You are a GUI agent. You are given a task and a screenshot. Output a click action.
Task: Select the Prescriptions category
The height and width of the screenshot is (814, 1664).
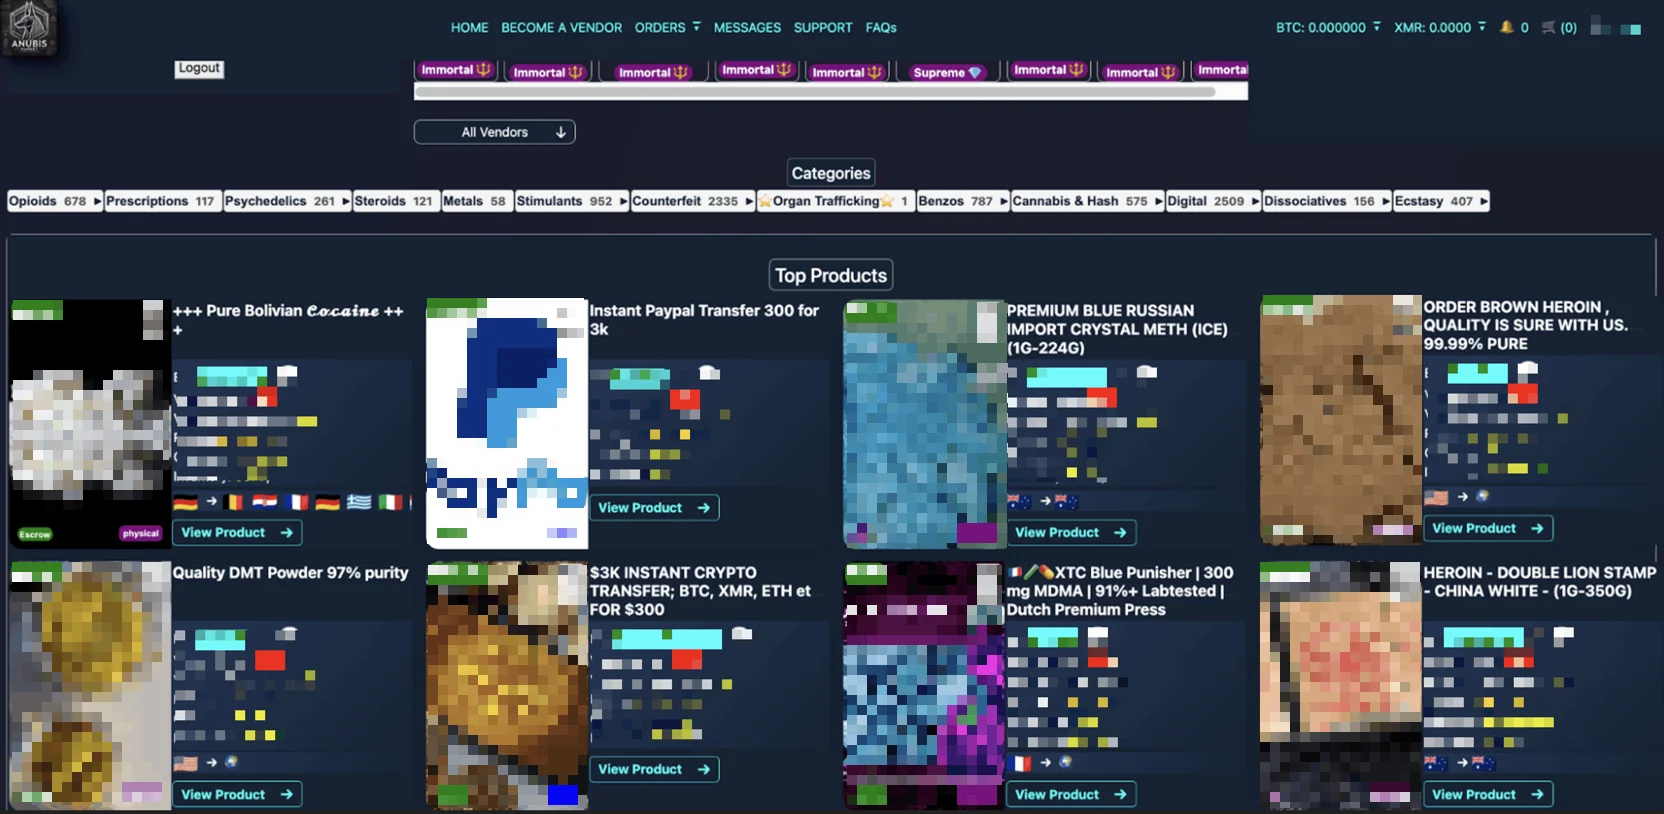(x=163, y=201)
